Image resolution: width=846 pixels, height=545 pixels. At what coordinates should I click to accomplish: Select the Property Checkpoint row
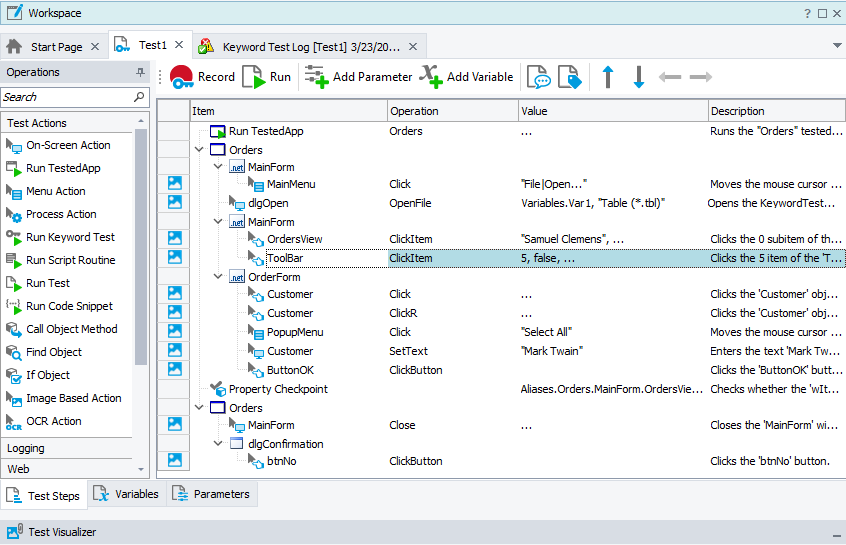tap(278, 389)
